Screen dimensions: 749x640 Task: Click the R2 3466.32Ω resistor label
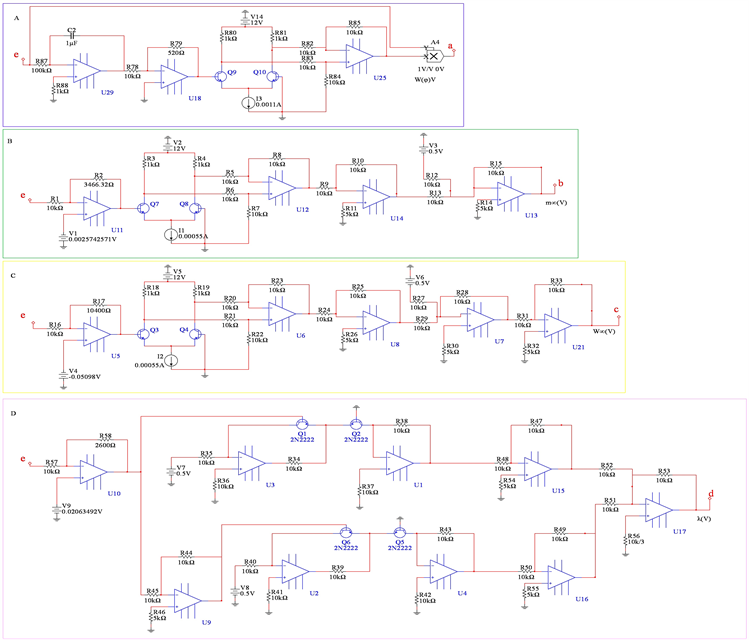pos(100,178)
